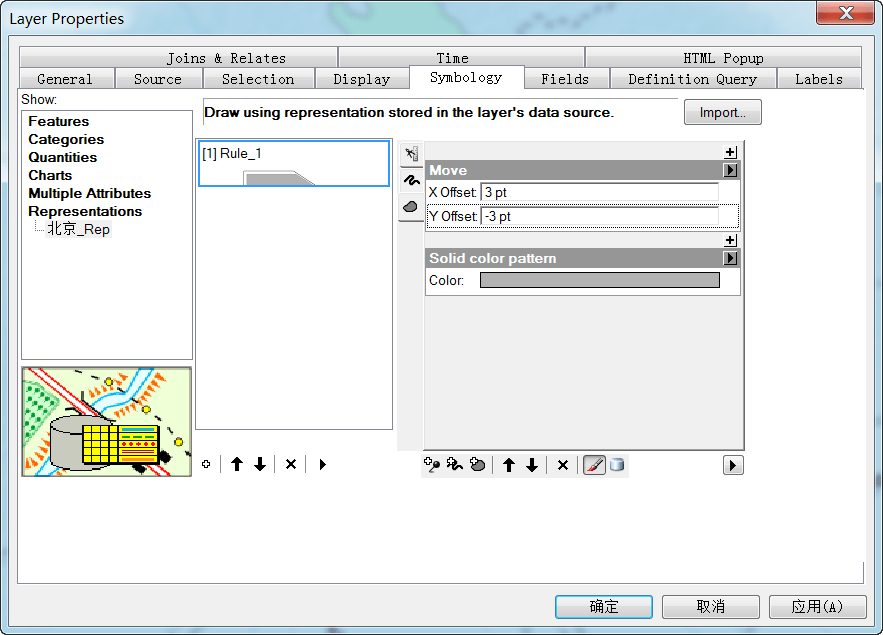Go to the Fields tab
Screen dimensions: 883x635
(565, 79)
